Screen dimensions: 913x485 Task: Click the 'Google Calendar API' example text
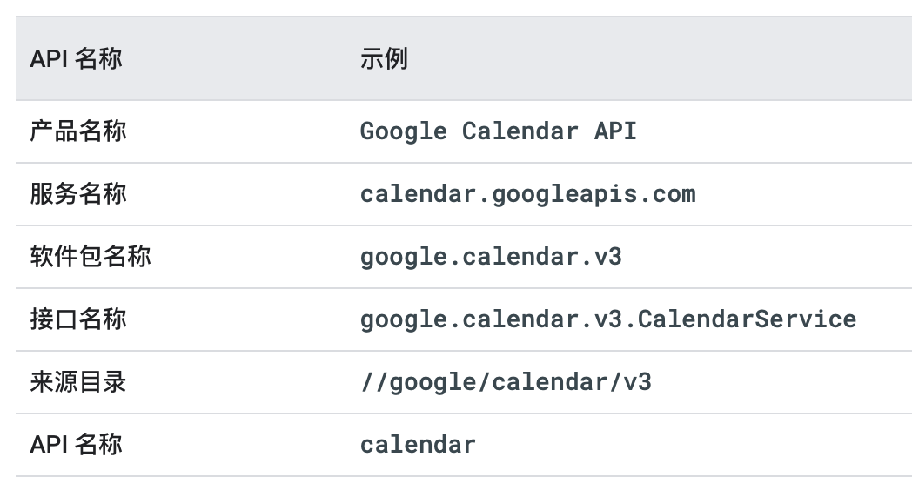point(498,131)
